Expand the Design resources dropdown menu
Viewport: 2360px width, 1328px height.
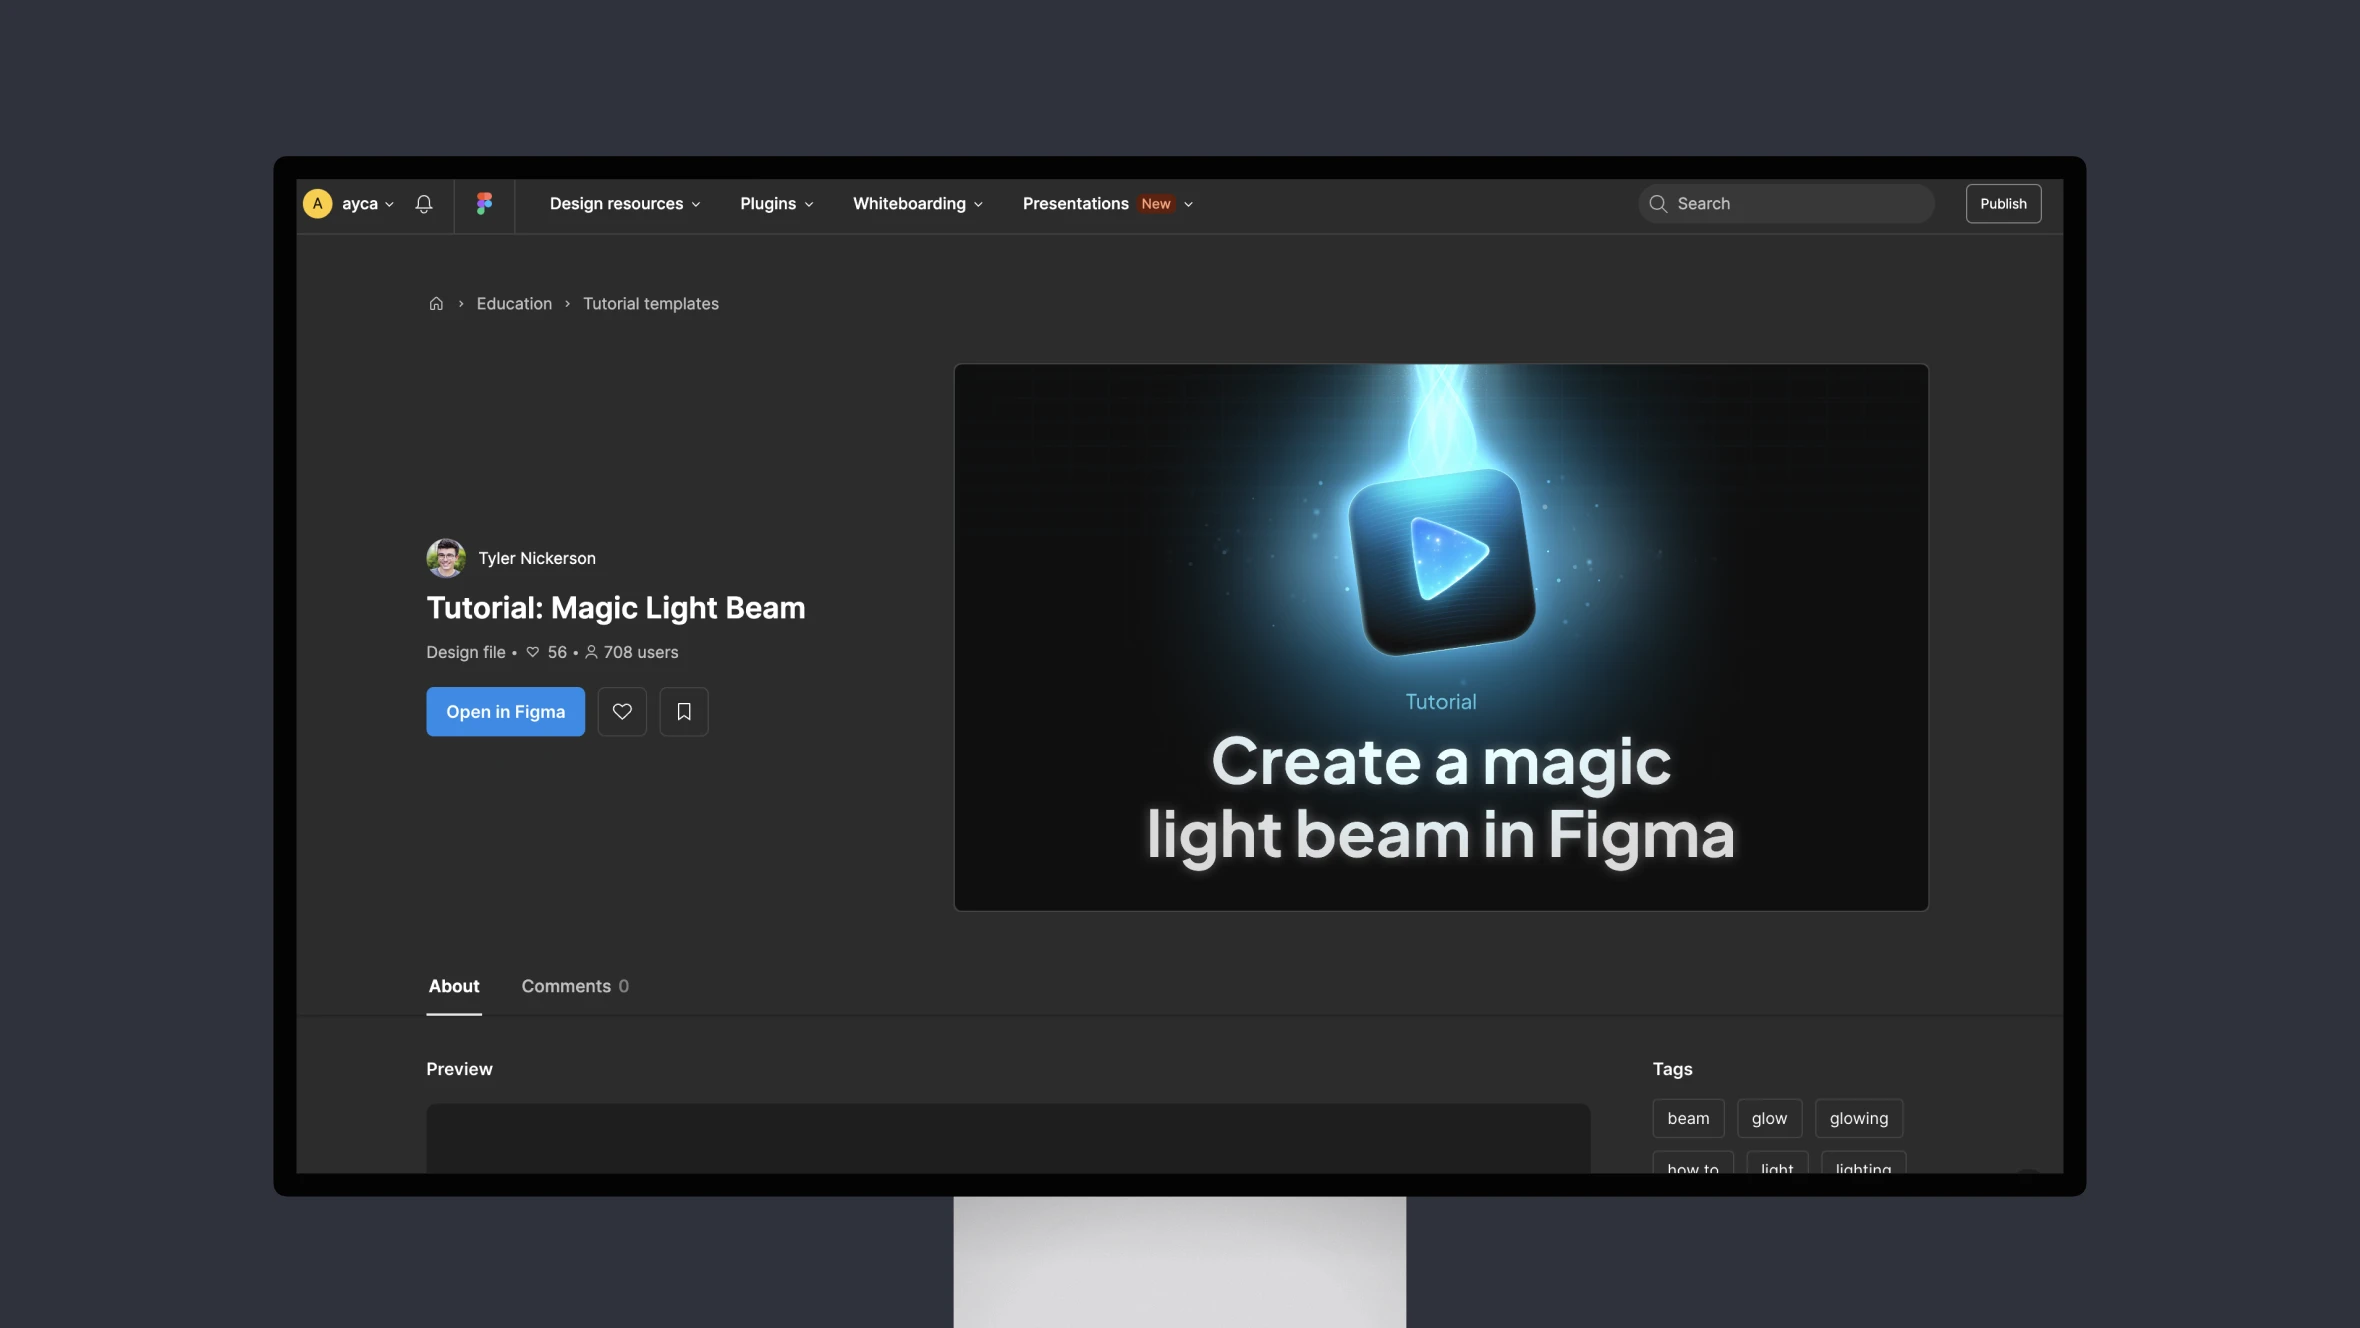pos(624,203)
